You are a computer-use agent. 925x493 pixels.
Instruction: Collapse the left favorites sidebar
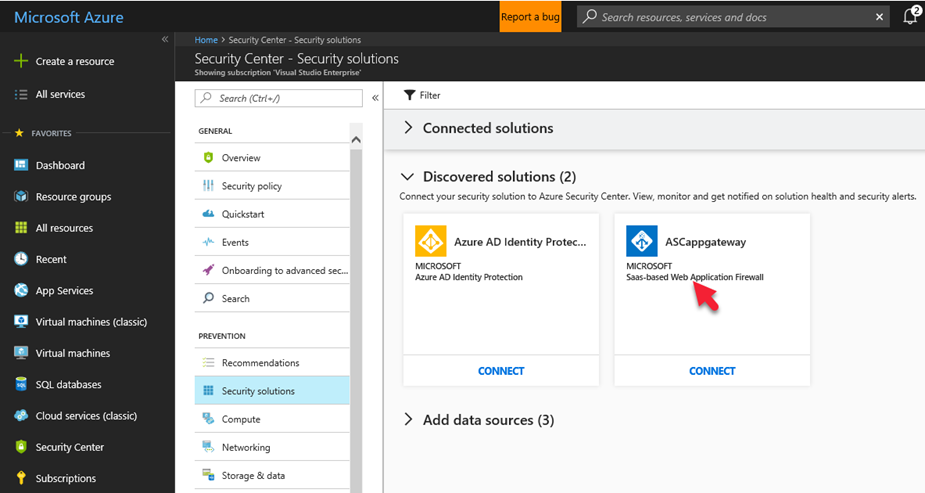click(165, 39)
